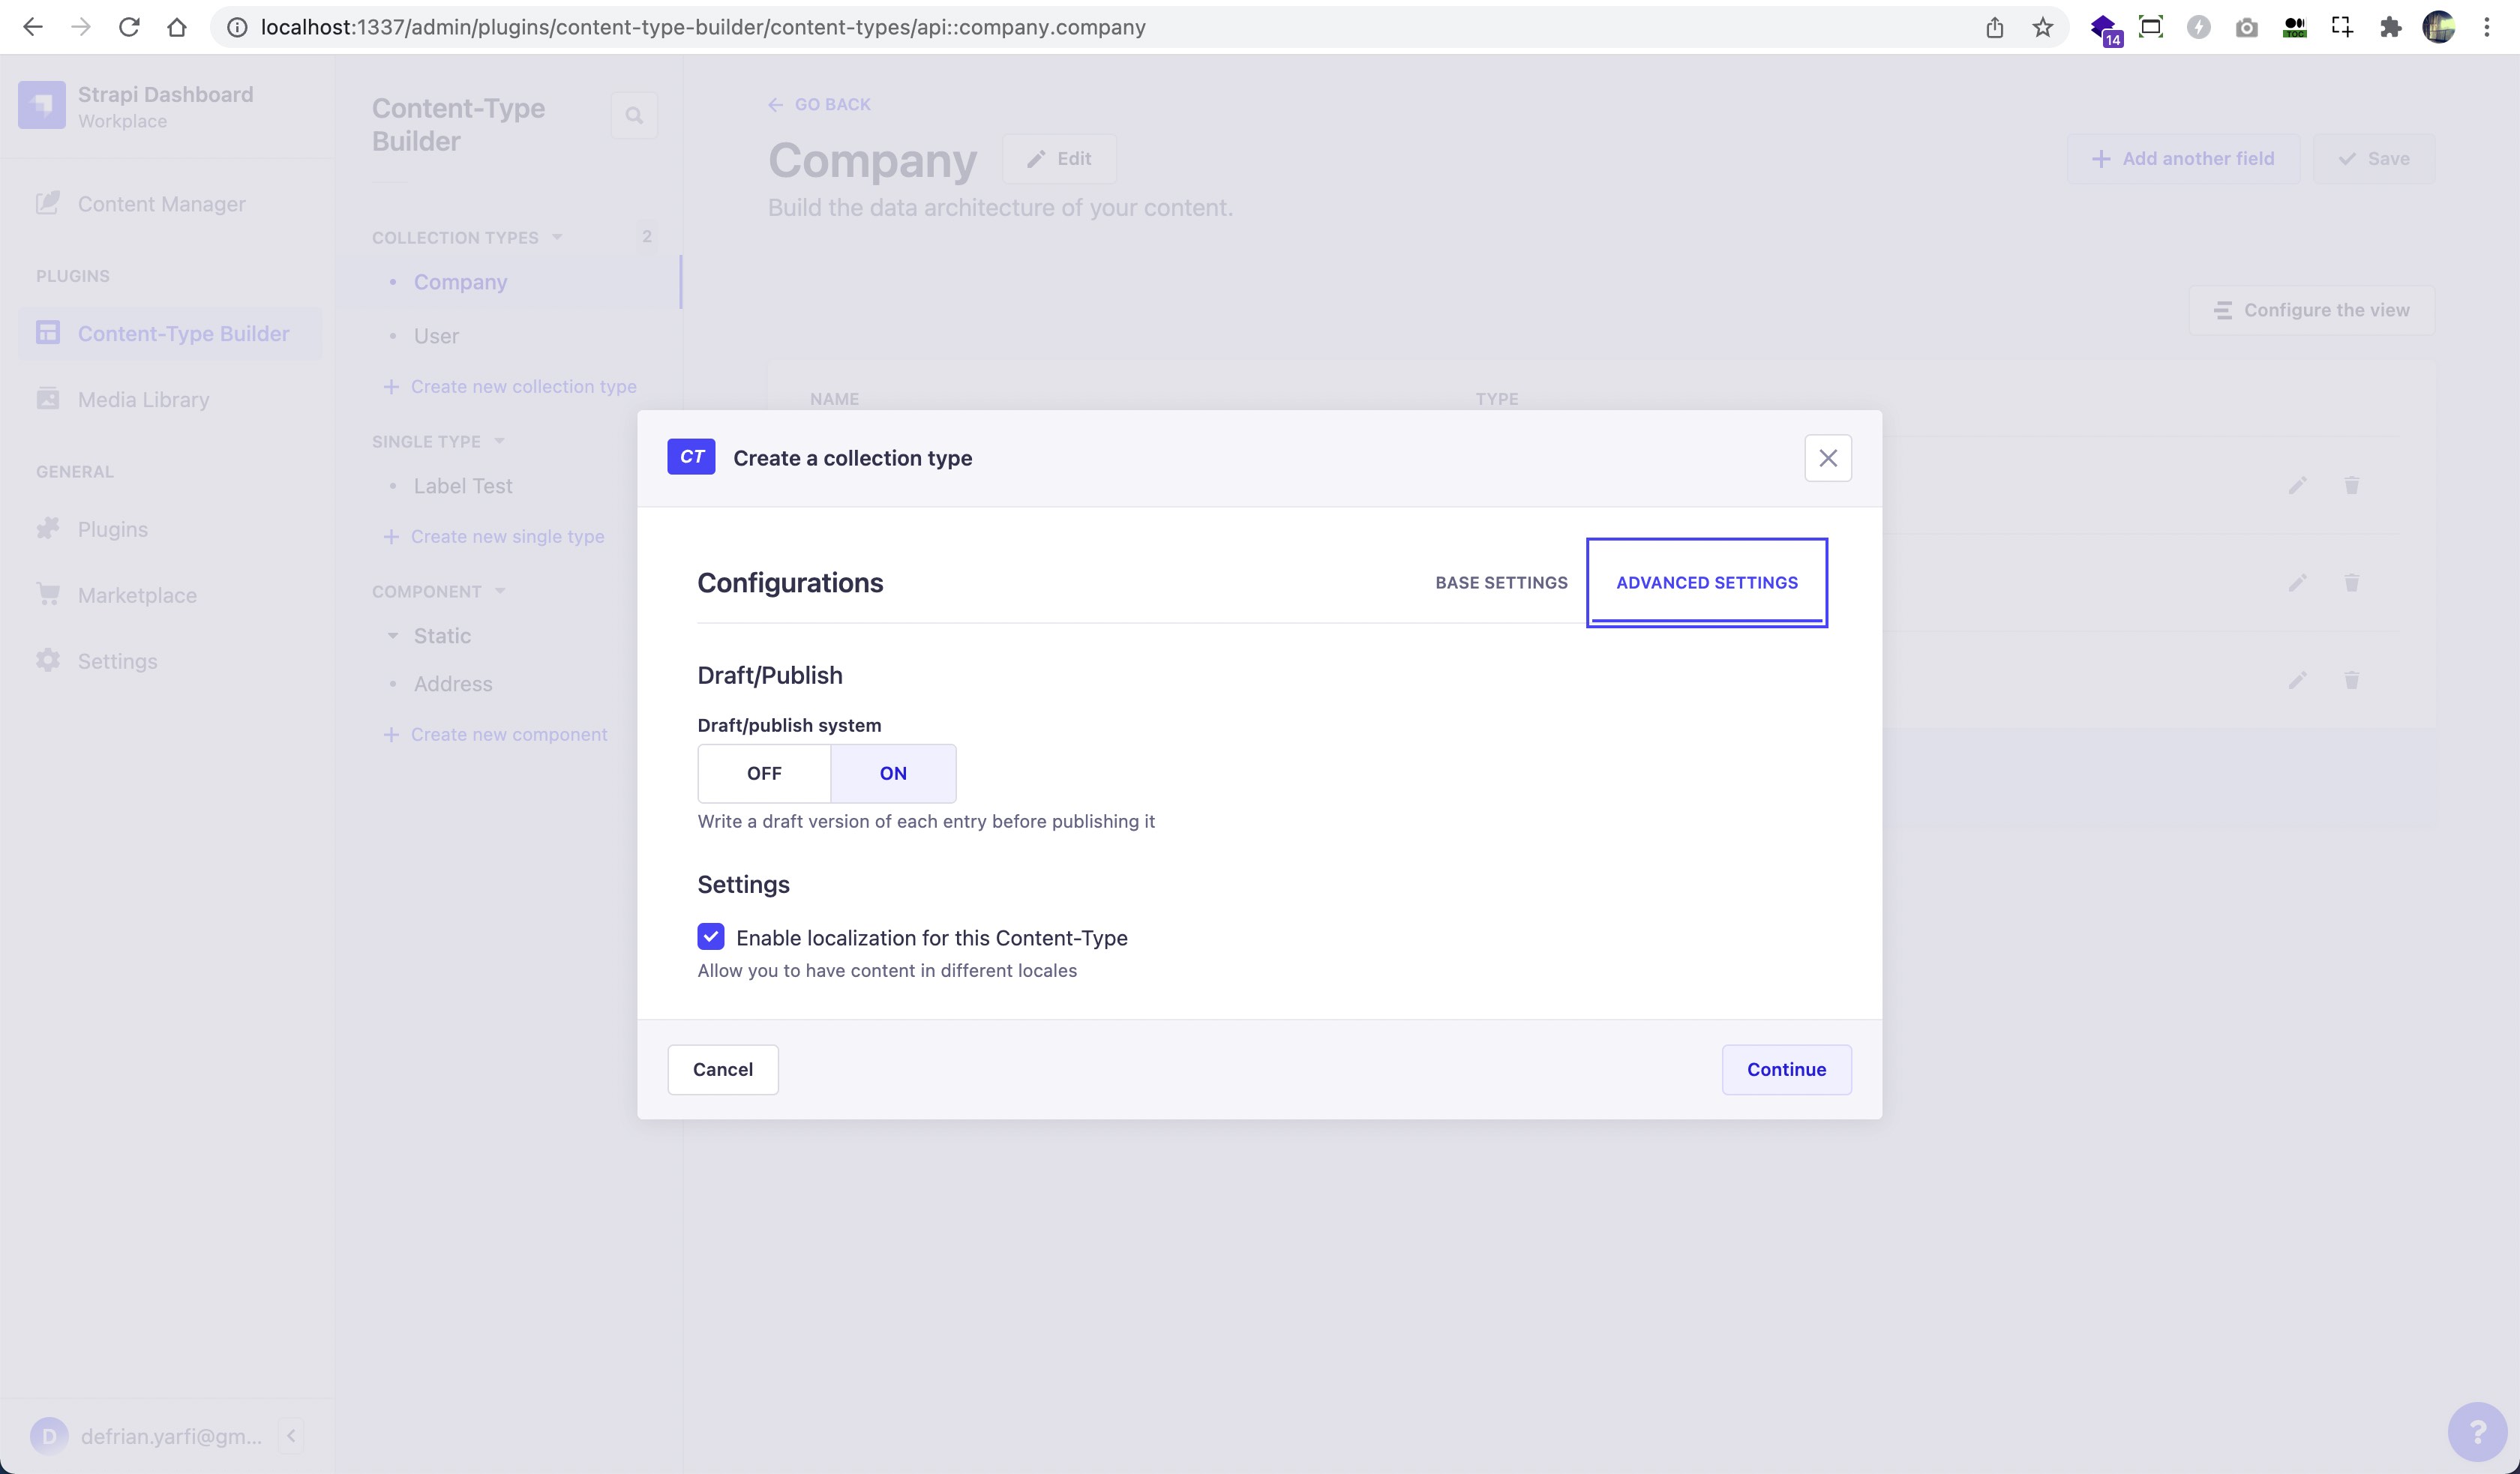Switch to BASE SETTINGS tab
2520x1474 pixels.
[1501, 583]
